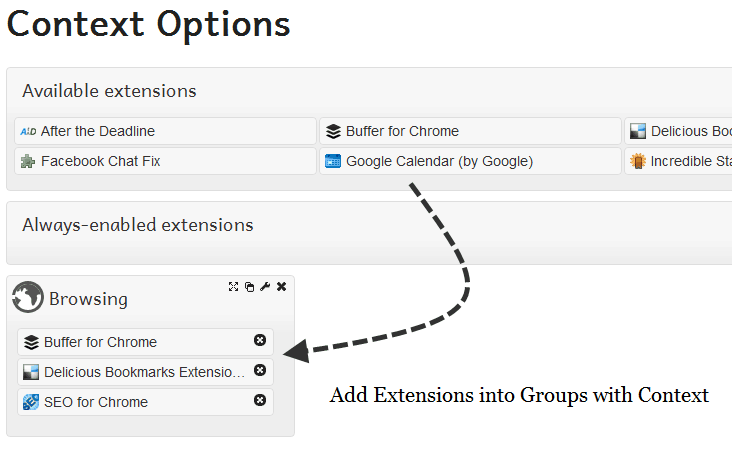Click the SEO for Chrome item in Browsing
Screen dimensions: 732x453
(x=96, y=402)
